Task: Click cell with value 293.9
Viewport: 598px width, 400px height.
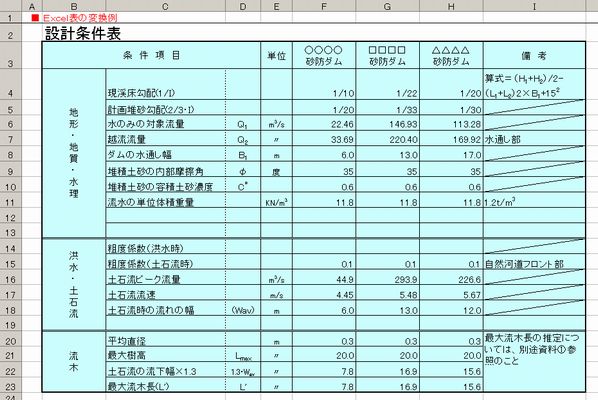Action: (x=387, y=278)
